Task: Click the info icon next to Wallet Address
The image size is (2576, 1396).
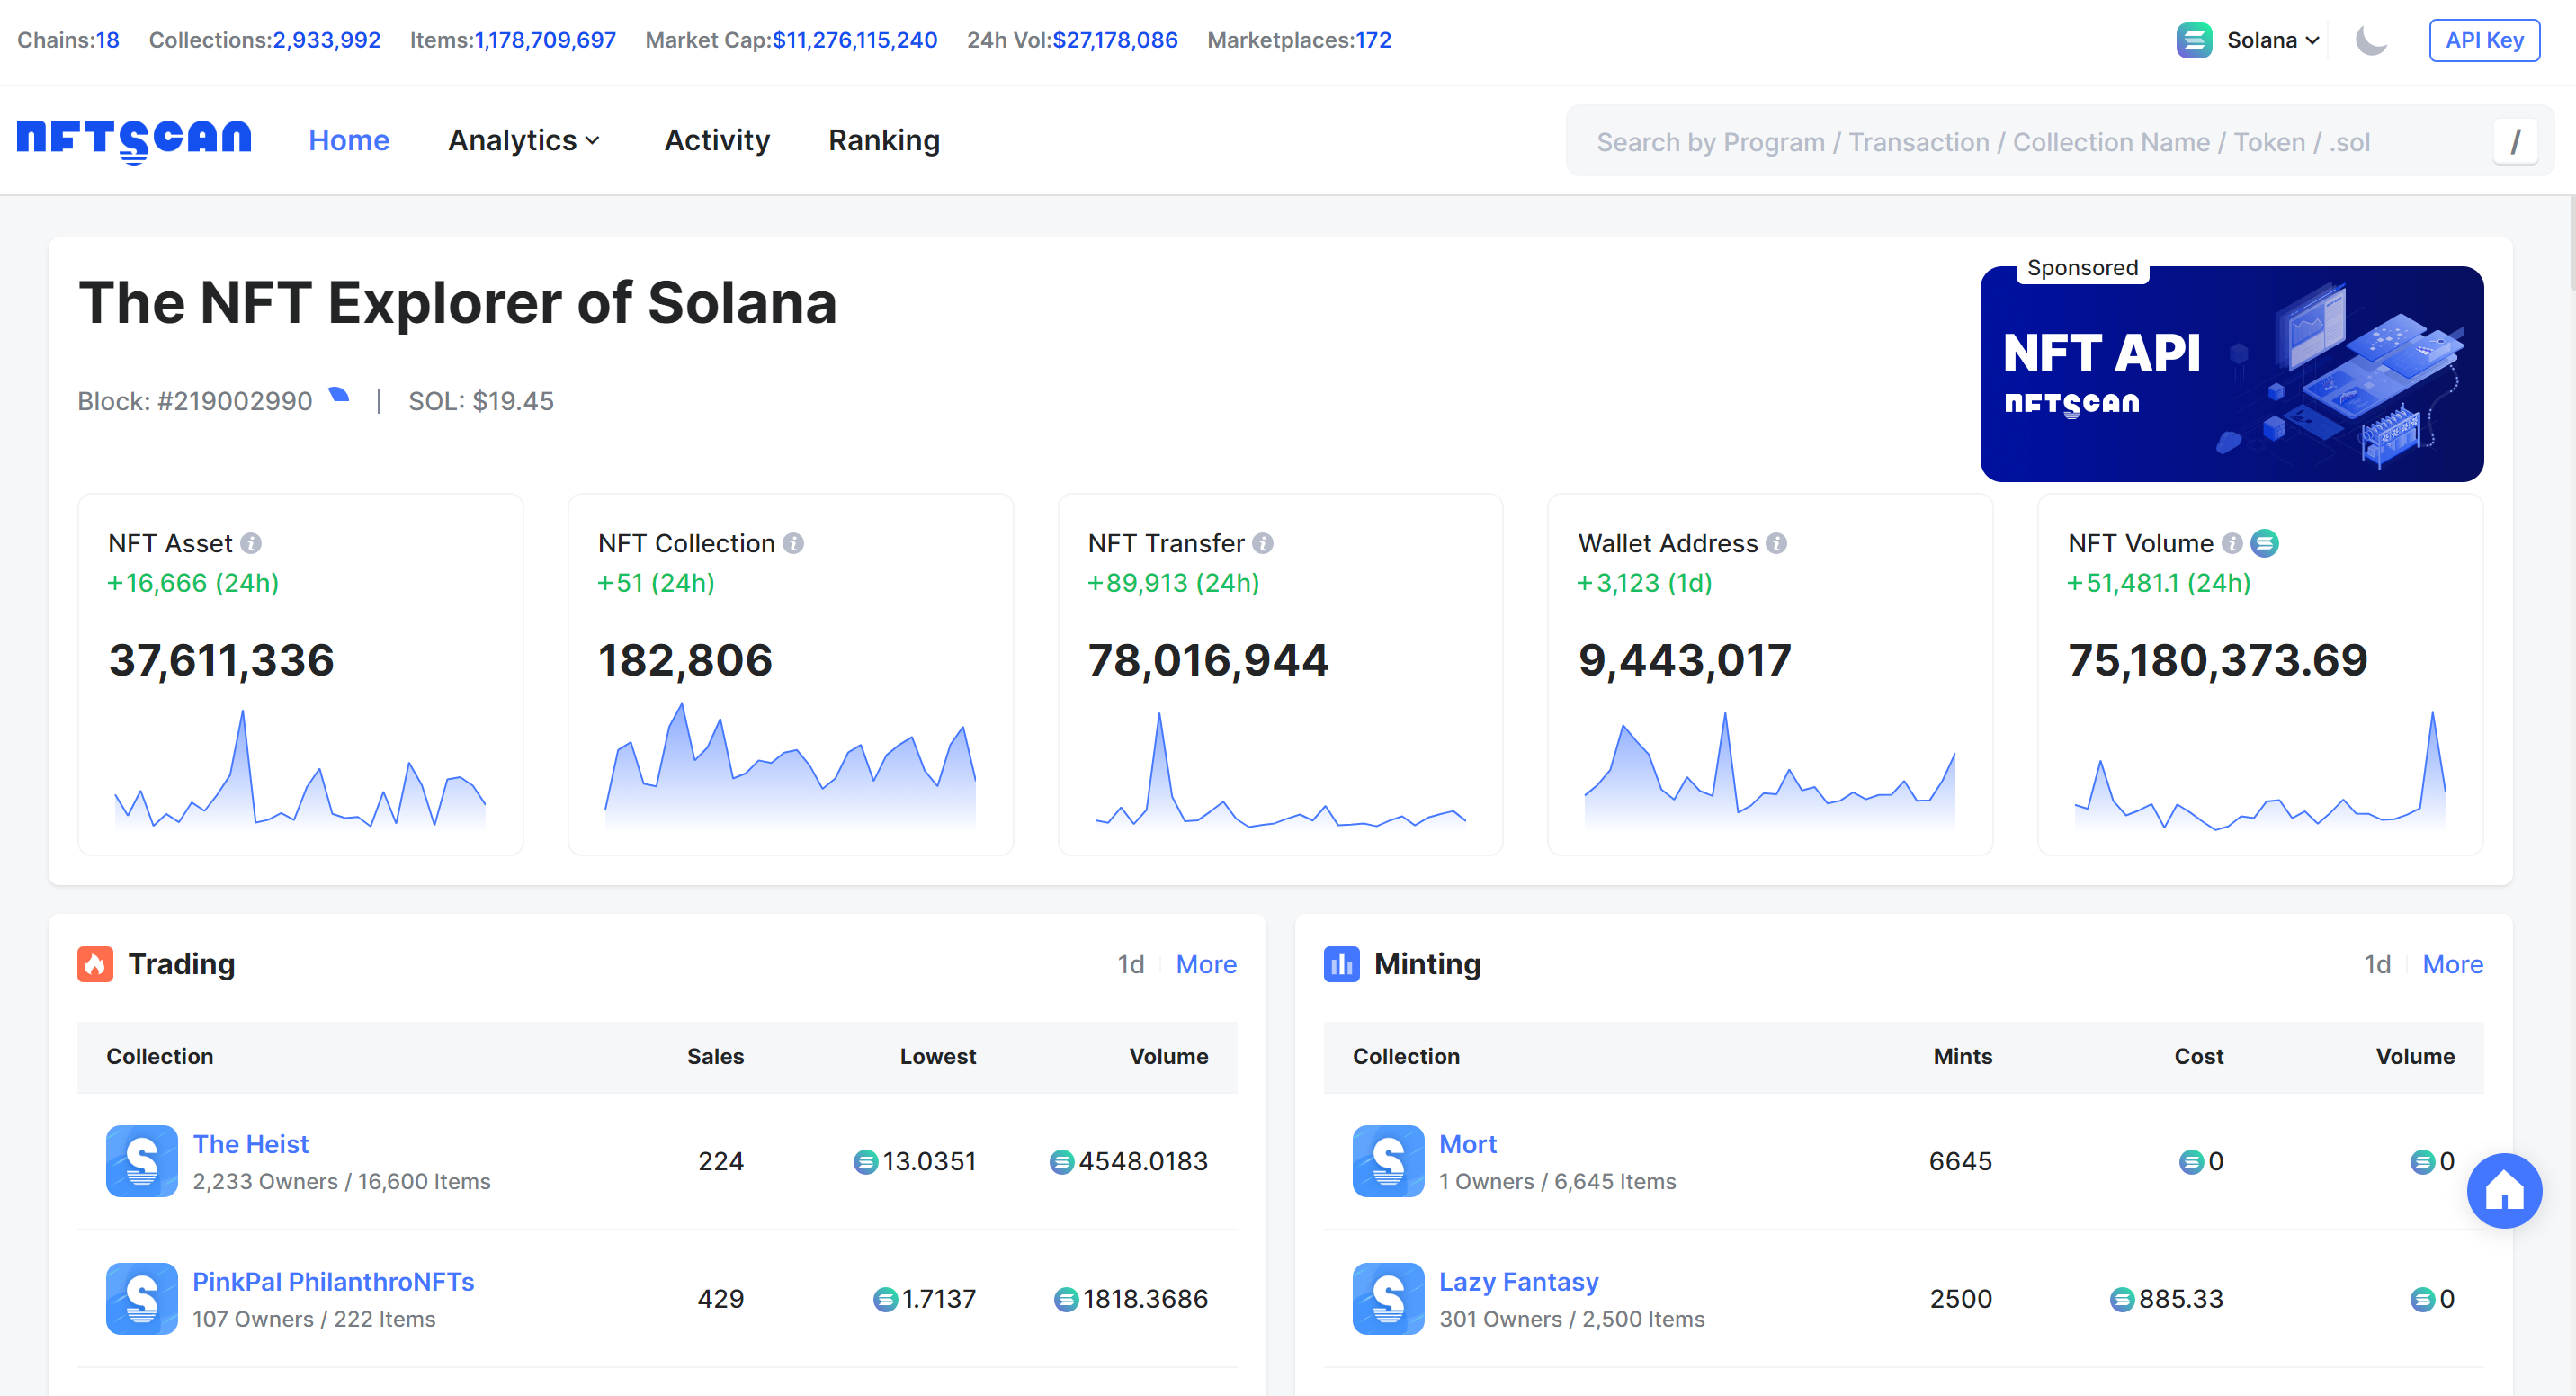Action: pyautogui.click(x=1777, y=543)
